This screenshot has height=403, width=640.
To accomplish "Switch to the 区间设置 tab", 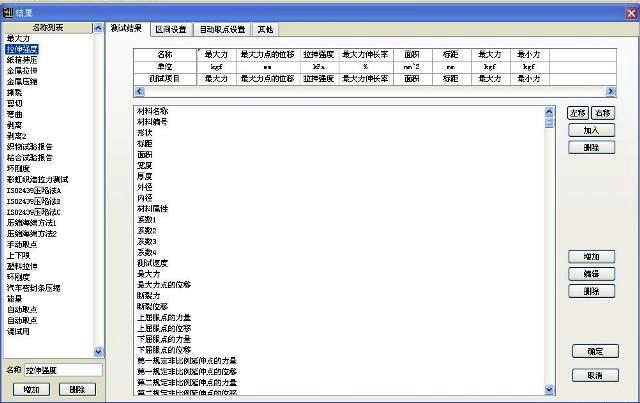I will pos(169,30).
